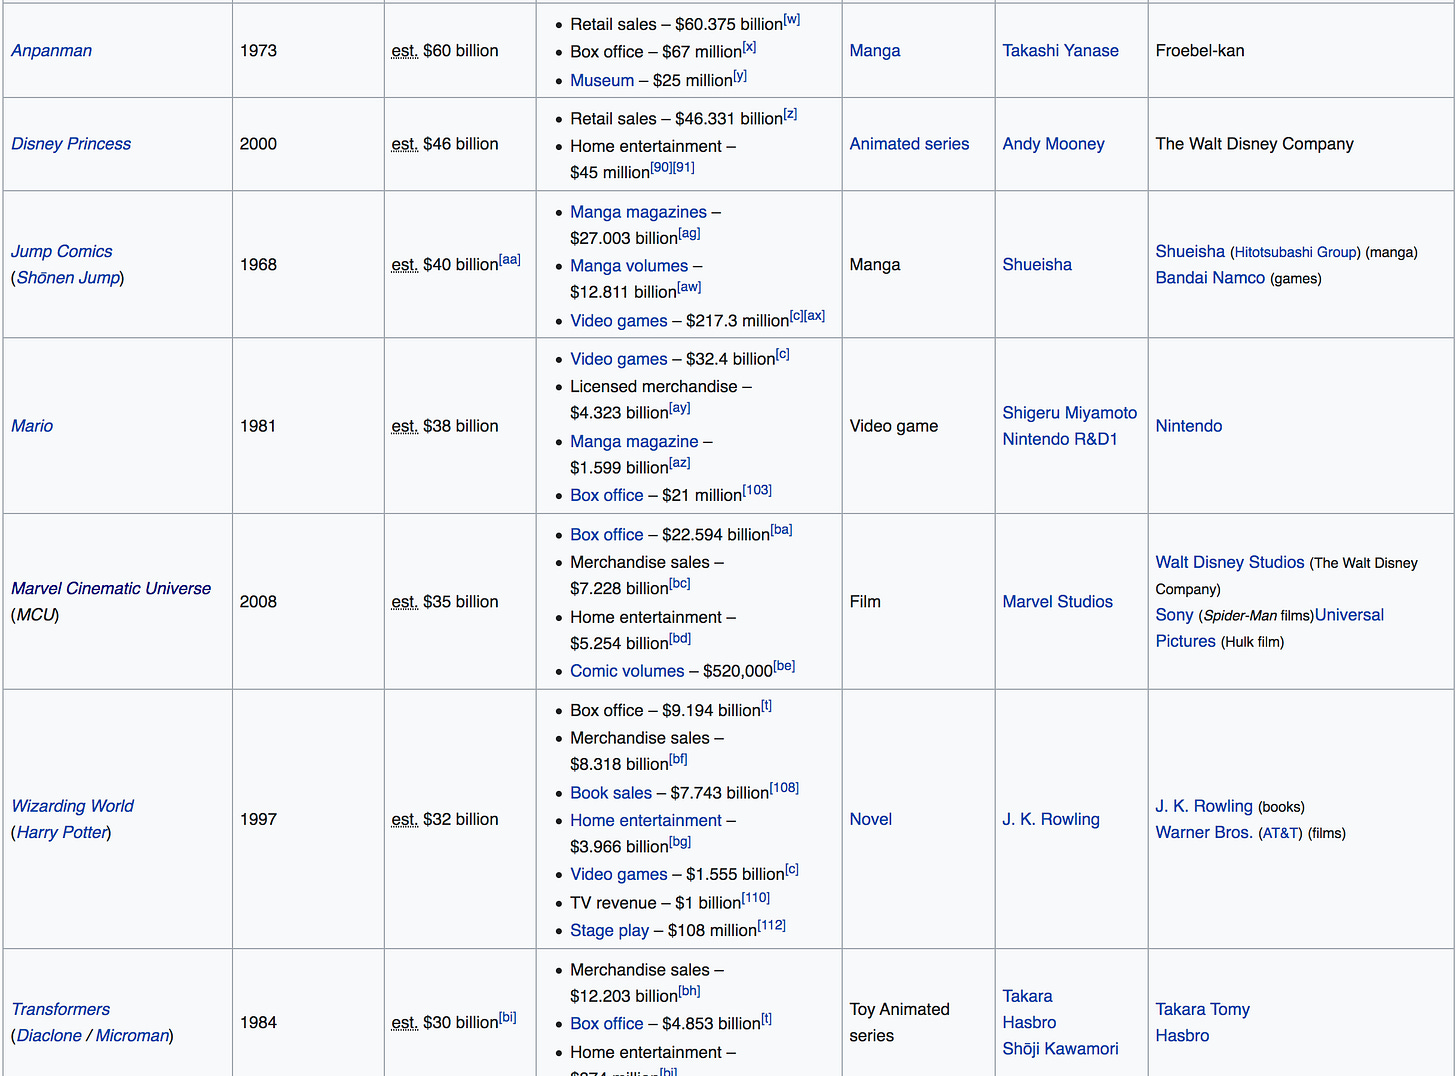Open footnote [bi] next to $30 billion
1456x1076 pixels.
coord(508,1017)
